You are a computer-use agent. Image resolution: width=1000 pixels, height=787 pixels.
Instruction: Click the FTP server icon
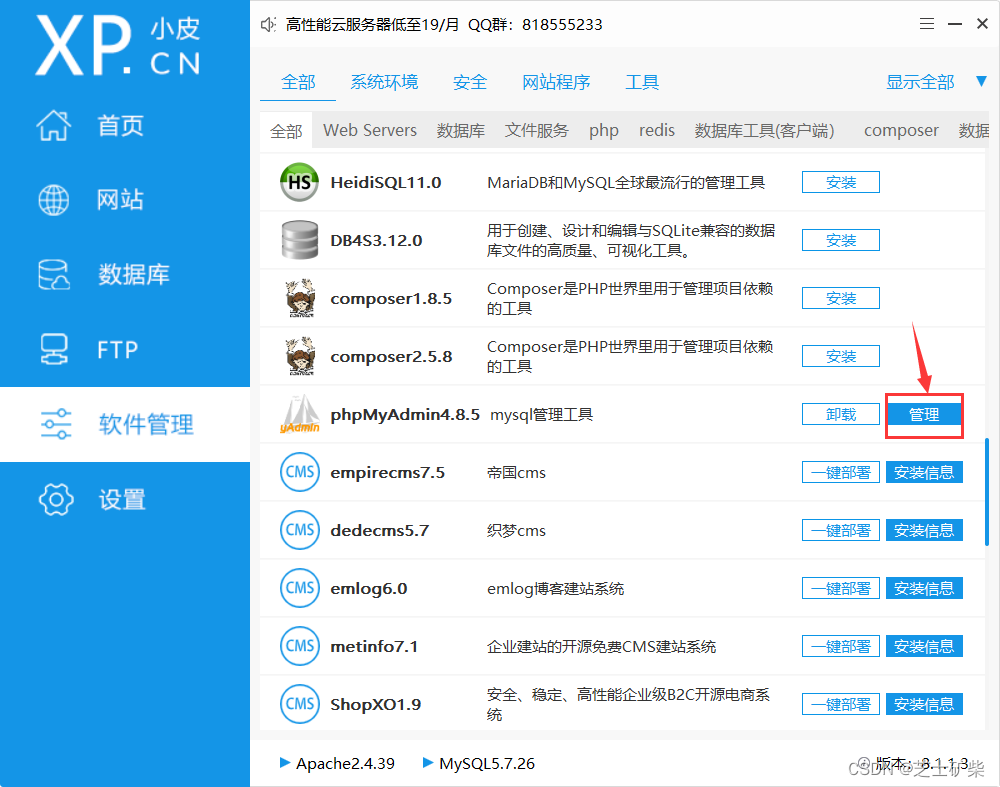click(x=54, y=349)
